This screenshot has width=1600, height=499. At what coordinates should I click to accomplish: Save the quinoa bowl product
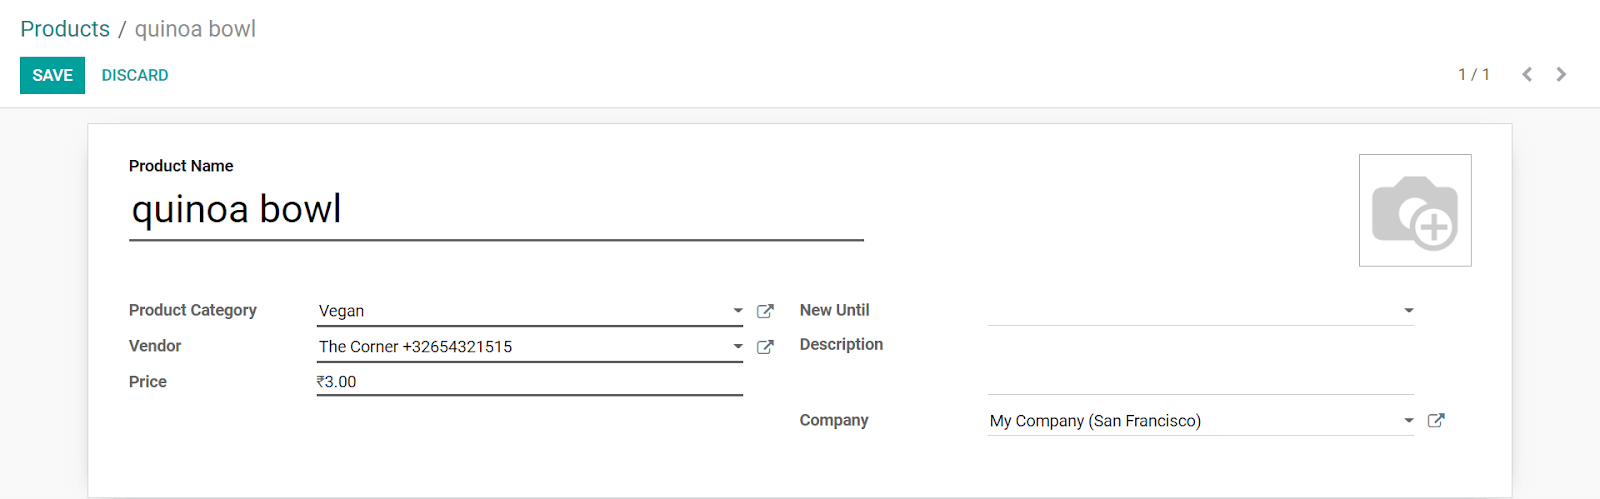(x=52, y=75)
